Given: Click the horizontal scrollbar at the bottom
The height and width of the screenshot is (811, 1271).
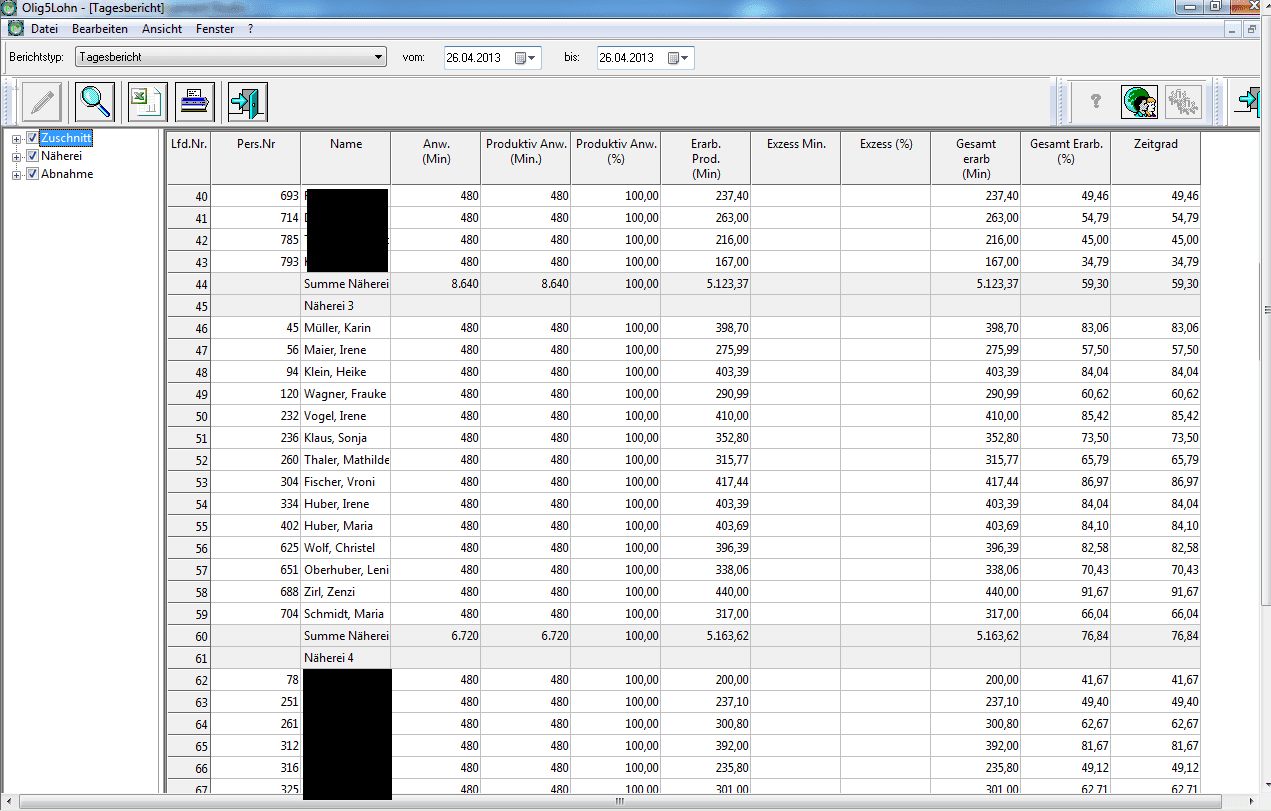Looking at the screenshot, I should click(x=619, y=802).
